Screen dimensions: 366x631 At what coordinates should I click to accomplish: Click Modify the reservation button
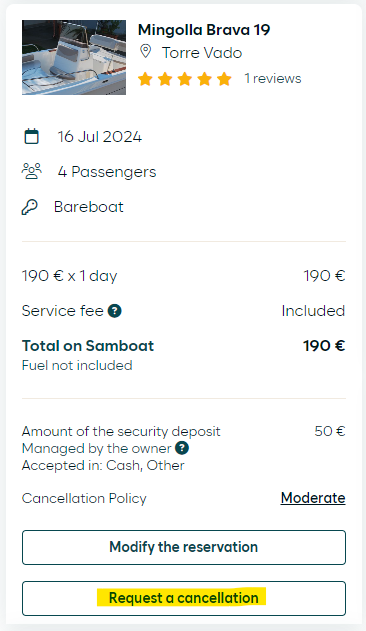[x=184, y=547]
